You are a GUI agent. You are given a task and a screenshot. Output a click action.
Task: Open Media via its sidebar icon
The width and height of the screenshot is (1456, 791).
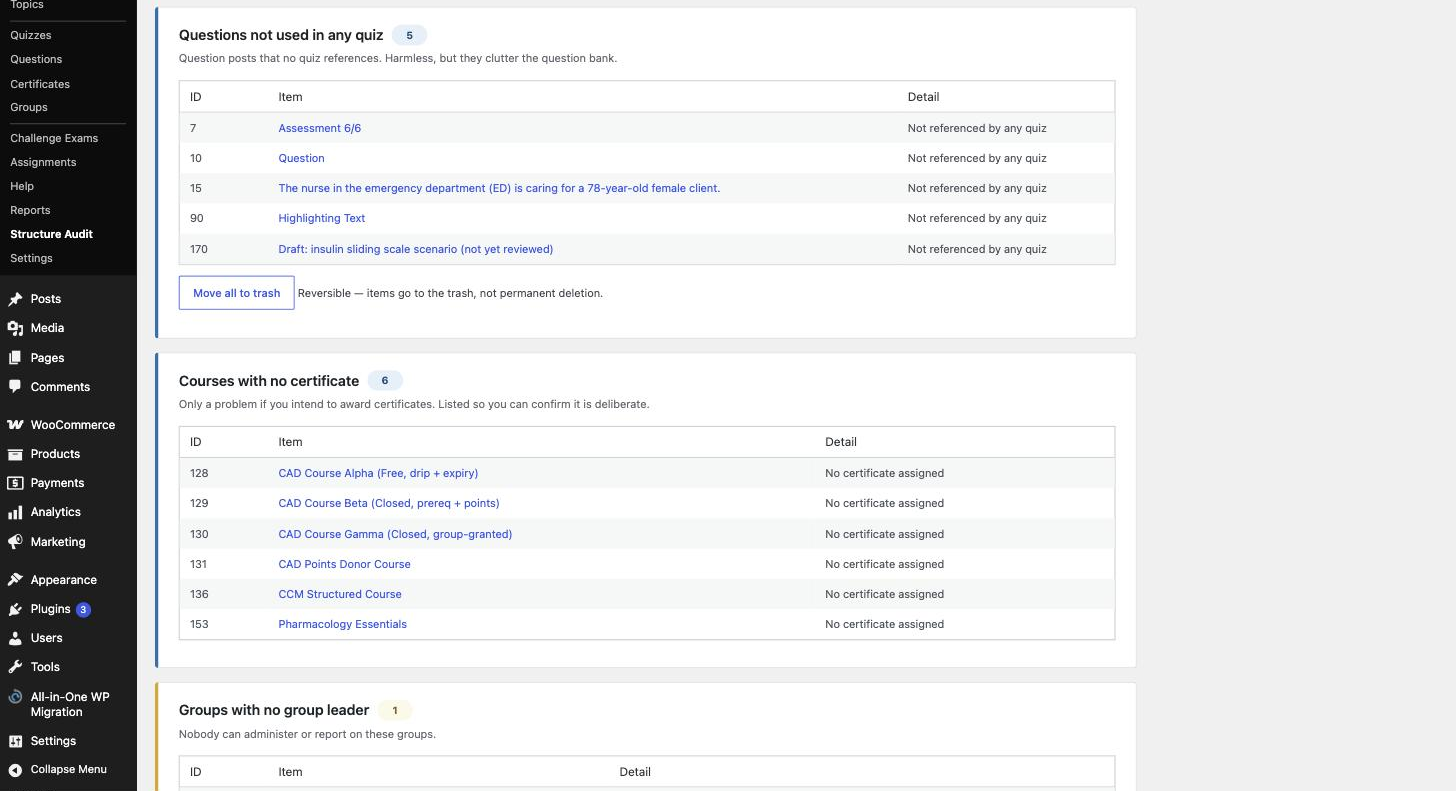15,328
